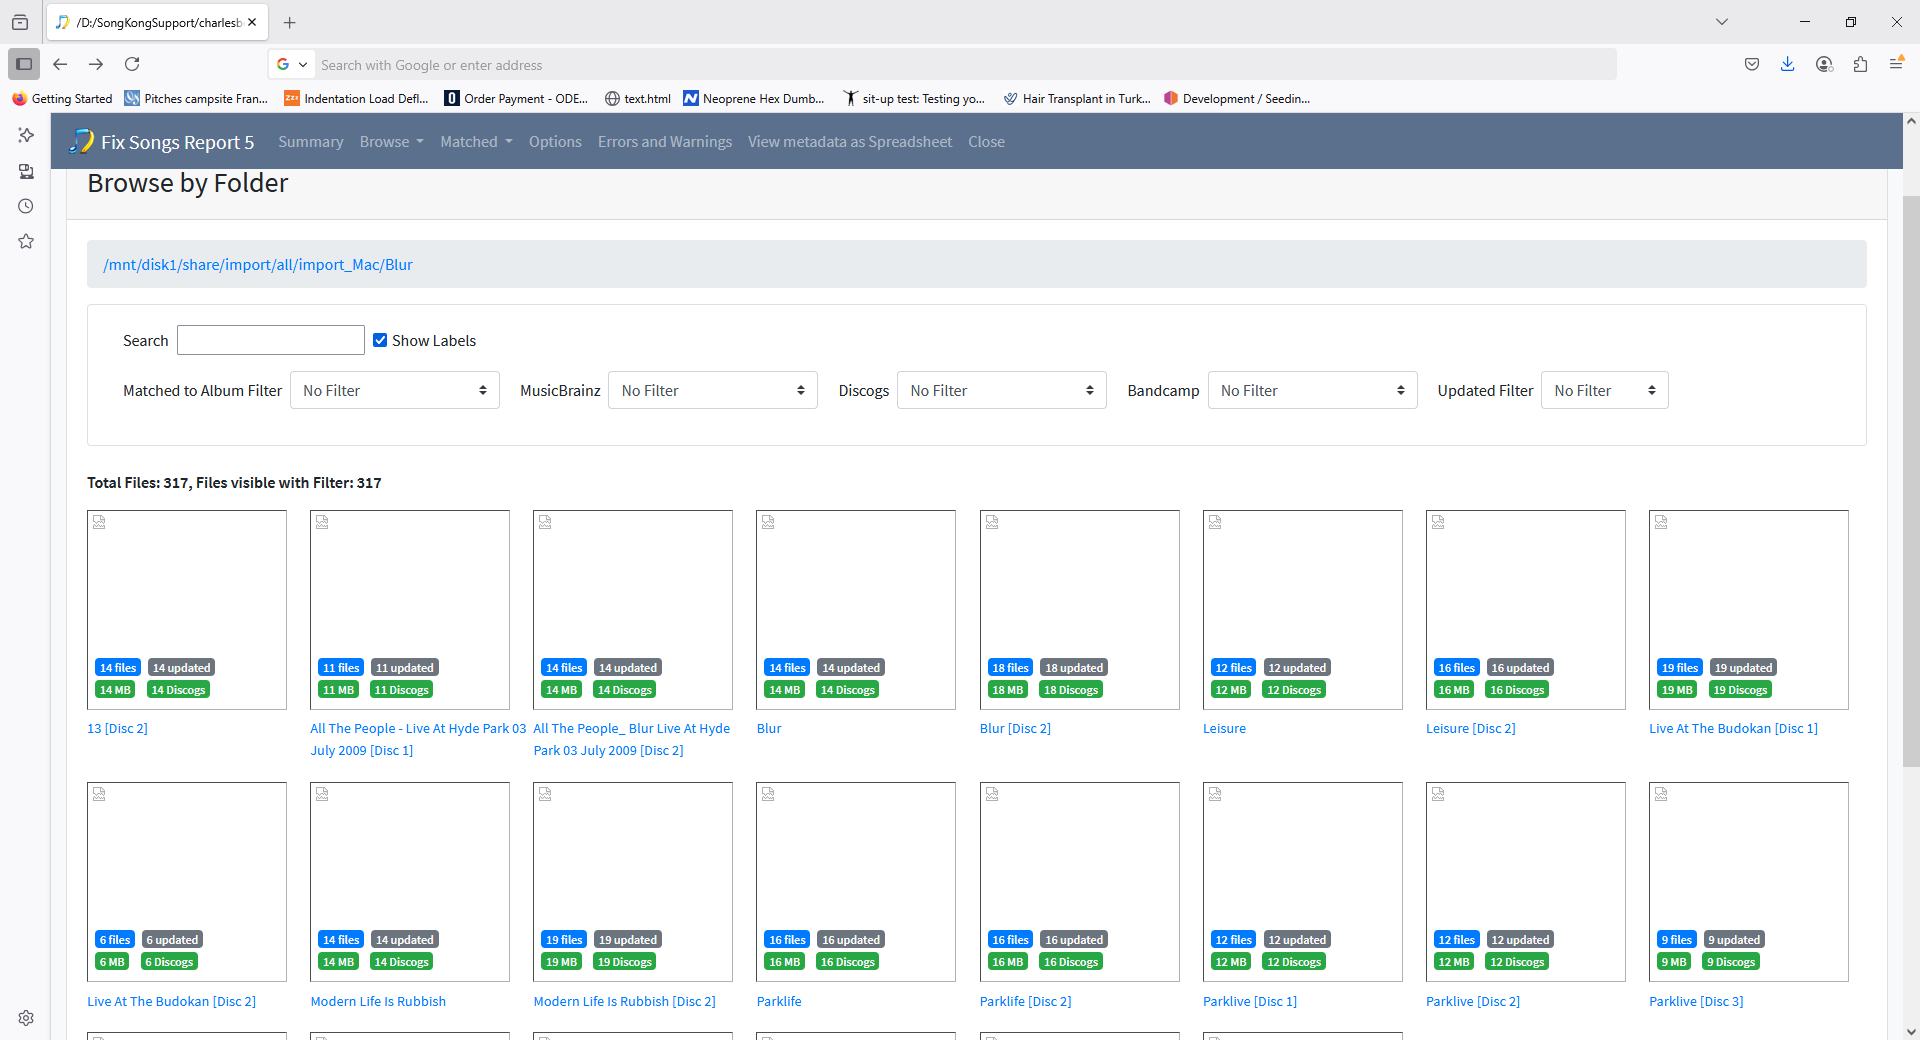Expand the Matched menu in navbar
The width and height of the screenshot is (1920, 1040).
tap(476, 142)
